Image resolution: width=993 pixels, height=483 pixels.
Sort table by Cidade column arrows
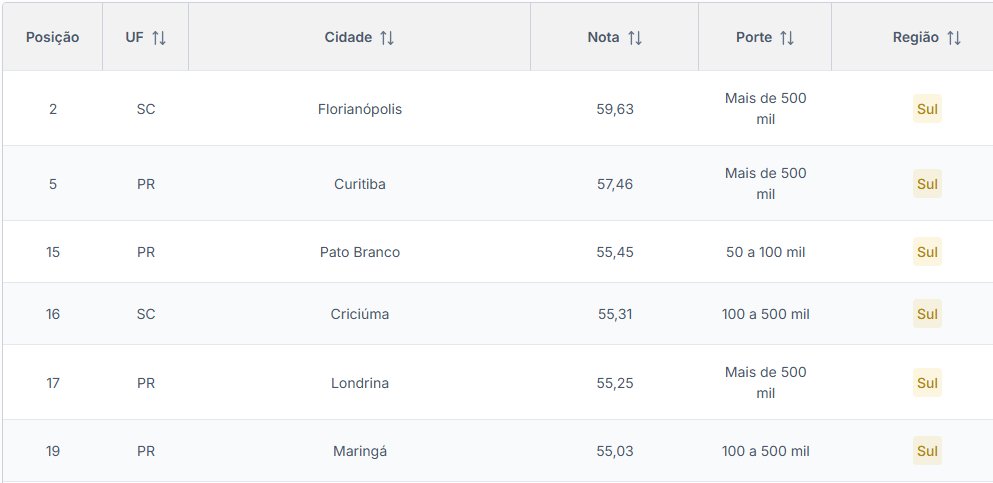click(x=387, y=38)
